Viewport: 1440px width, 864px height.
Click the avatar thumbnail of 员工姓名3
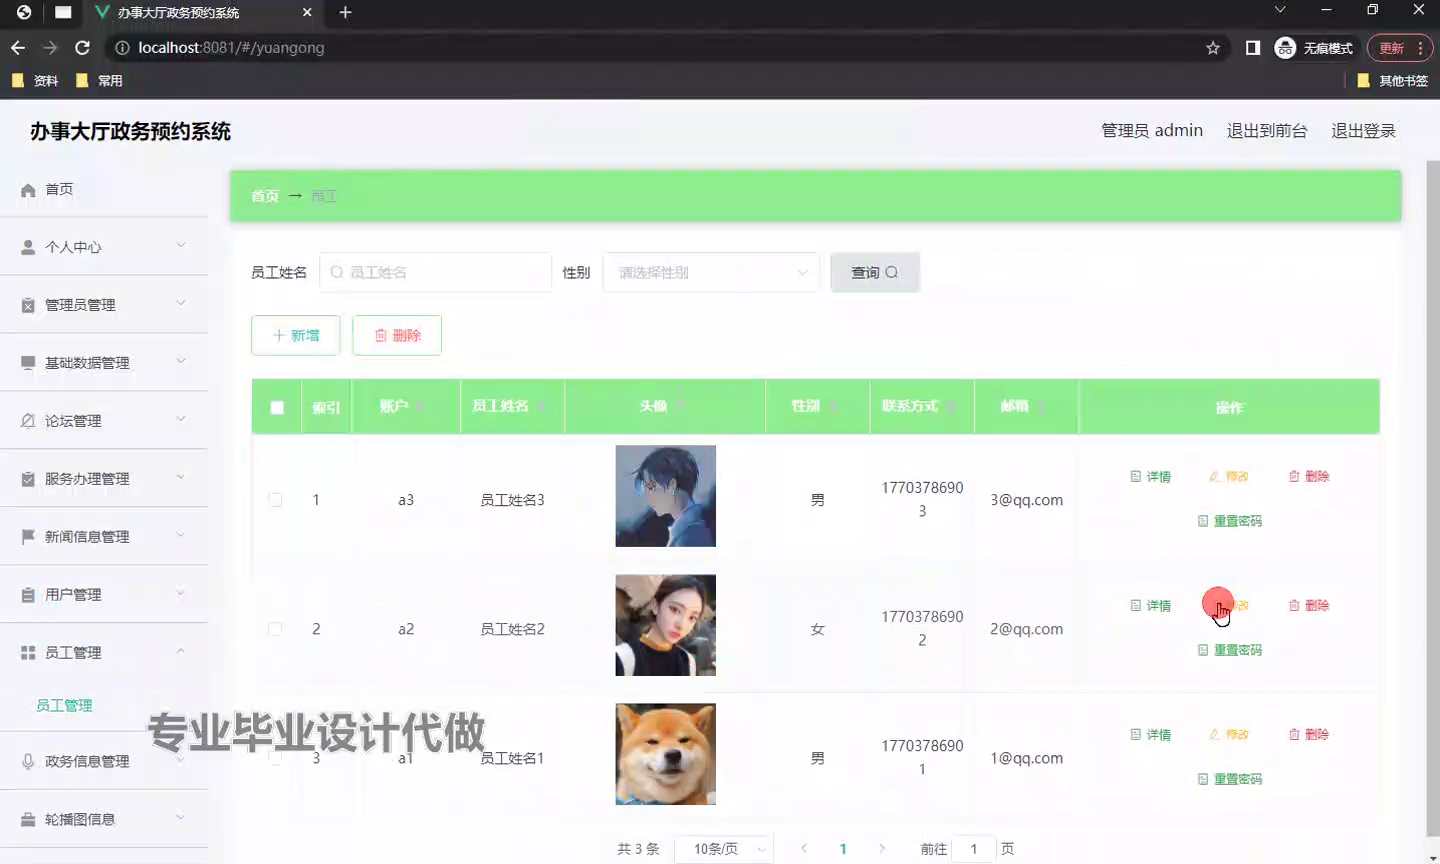coord(665,496)
